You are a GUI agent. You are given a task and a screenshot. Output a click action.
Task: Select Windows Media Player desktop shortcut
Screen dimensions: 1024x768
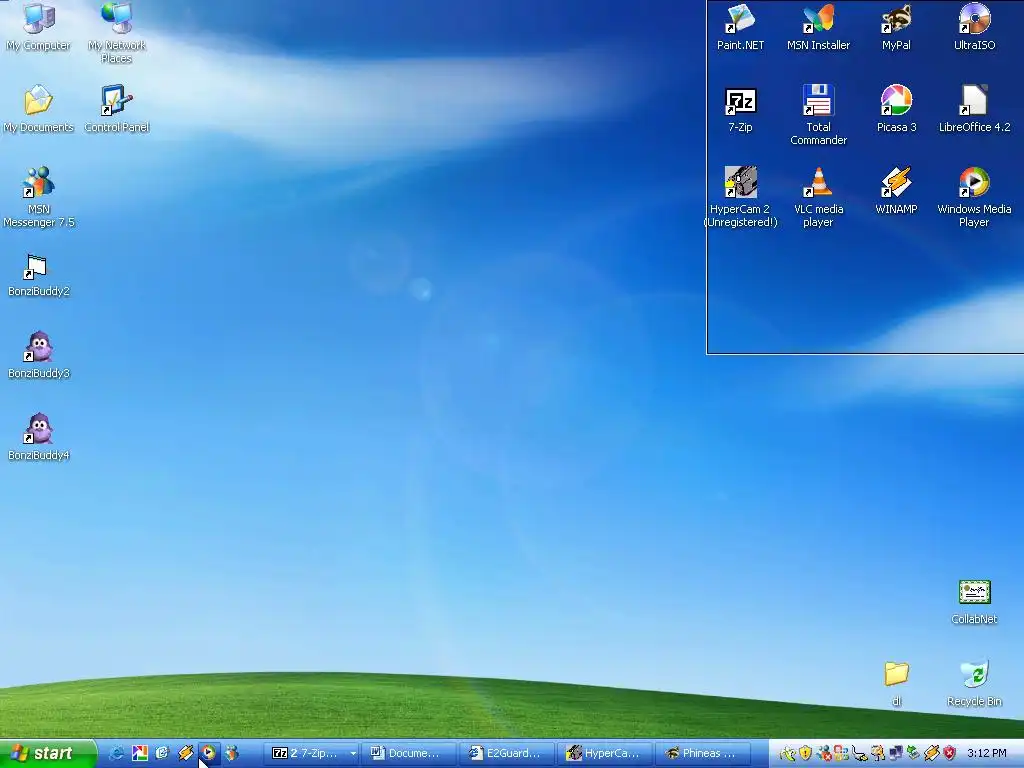pos(974,197)
